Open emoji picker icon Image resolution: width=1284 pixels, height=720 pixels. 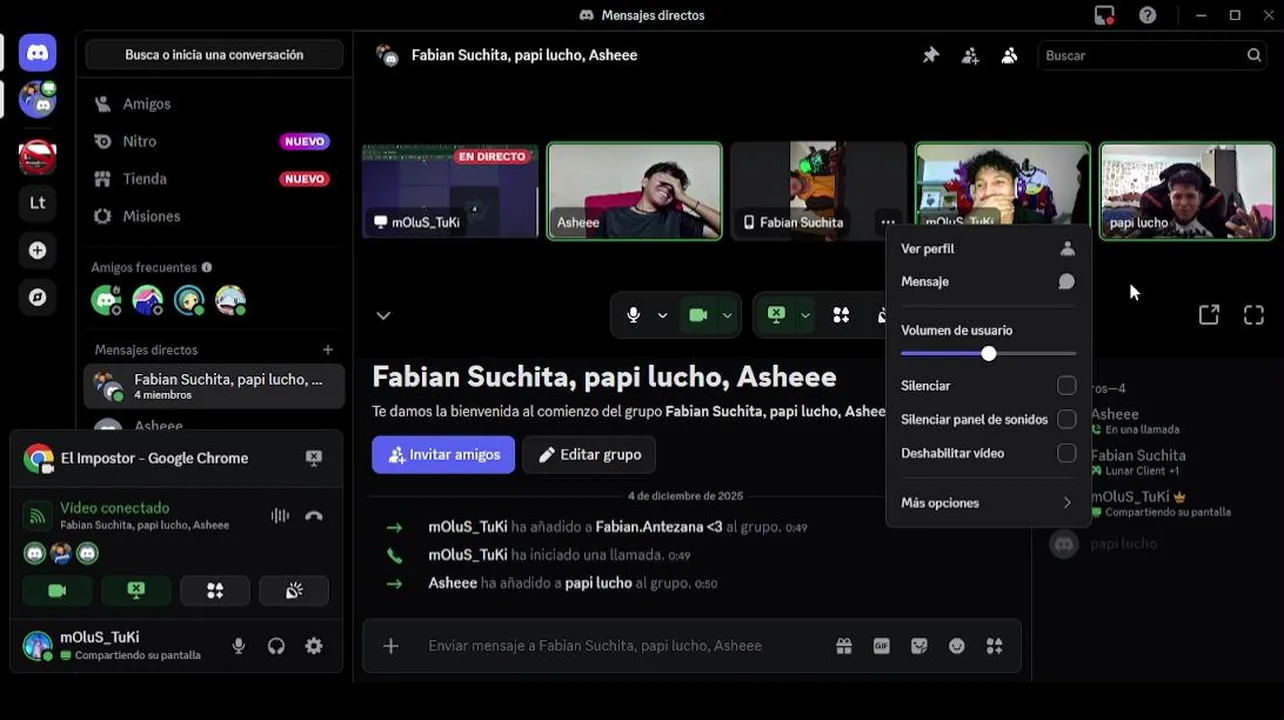pyautogui.click(x=957, y=646)
